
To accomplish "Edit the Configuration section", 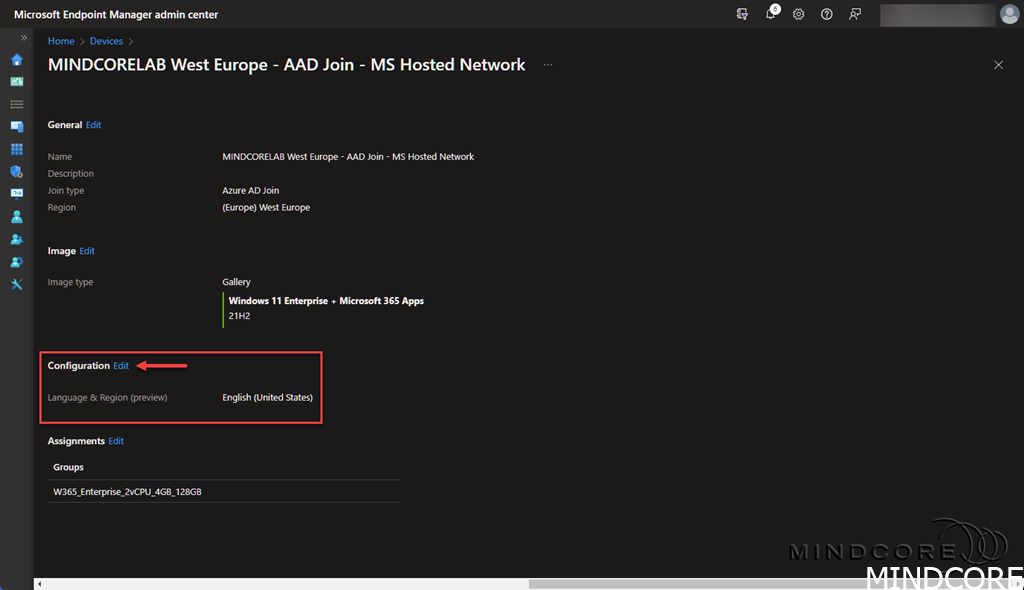I will pyautogui.click(x=121, y=366).
